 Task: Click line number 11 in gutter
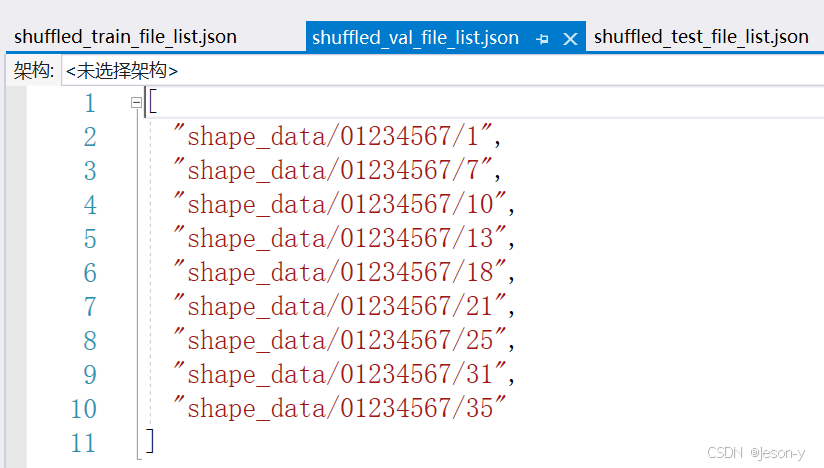click(x=84, y=442)
